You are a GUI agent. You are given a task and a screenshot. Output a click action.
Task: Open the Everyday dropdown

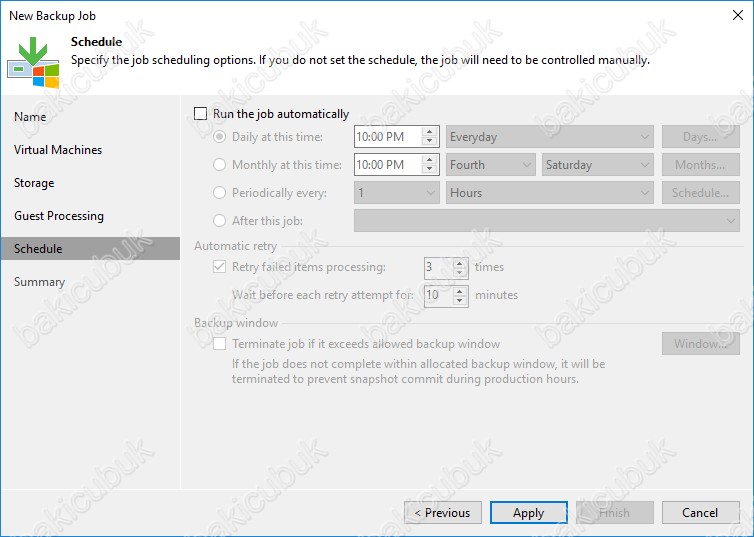[550, 137]
